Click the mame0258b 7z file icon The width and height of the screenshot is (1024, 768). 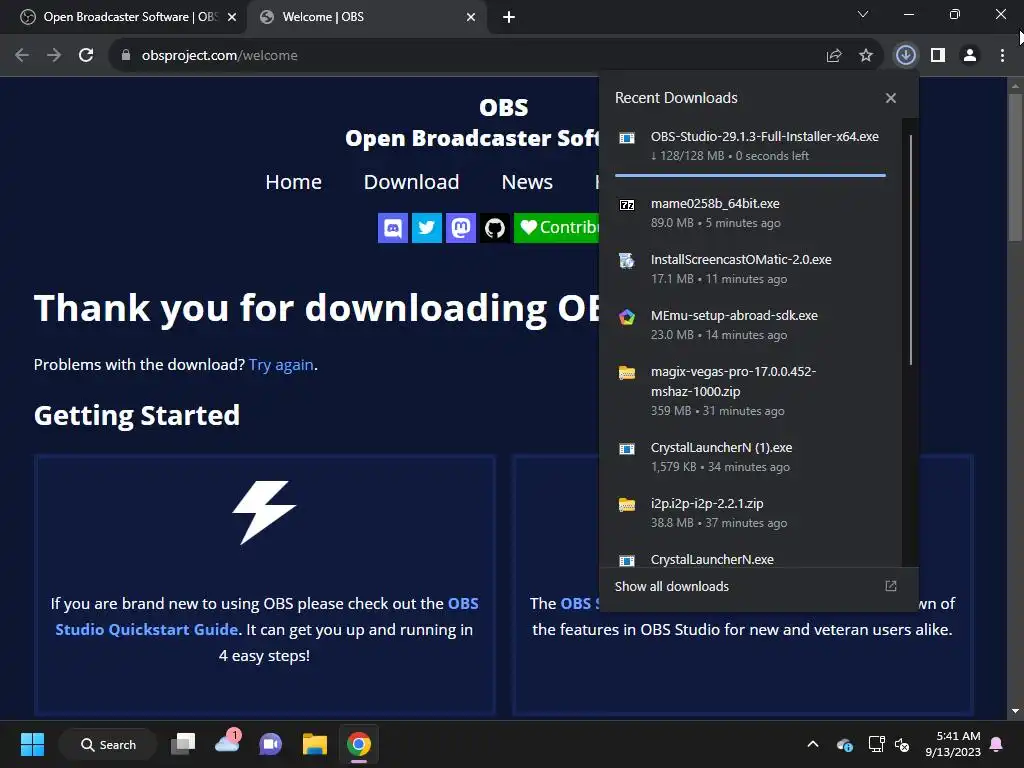click(627, 205)
